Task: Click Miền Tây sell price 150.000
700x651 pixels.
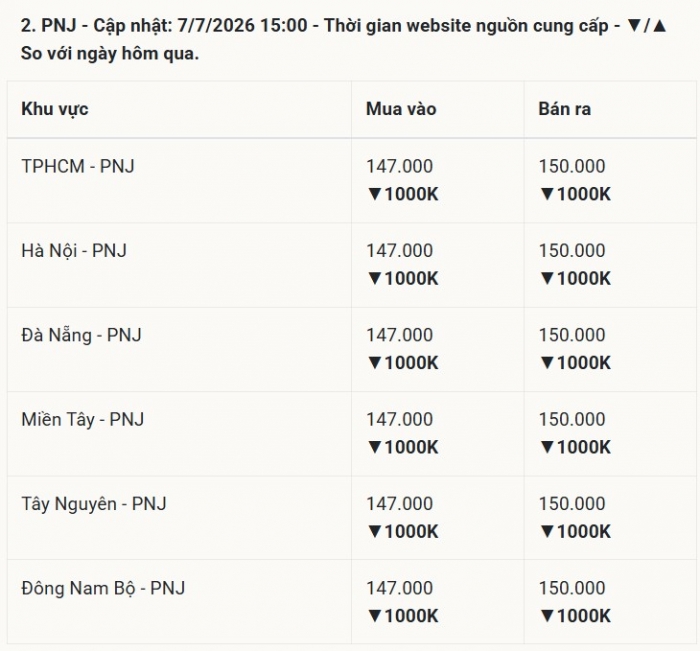Action: (x=572, y=419)
